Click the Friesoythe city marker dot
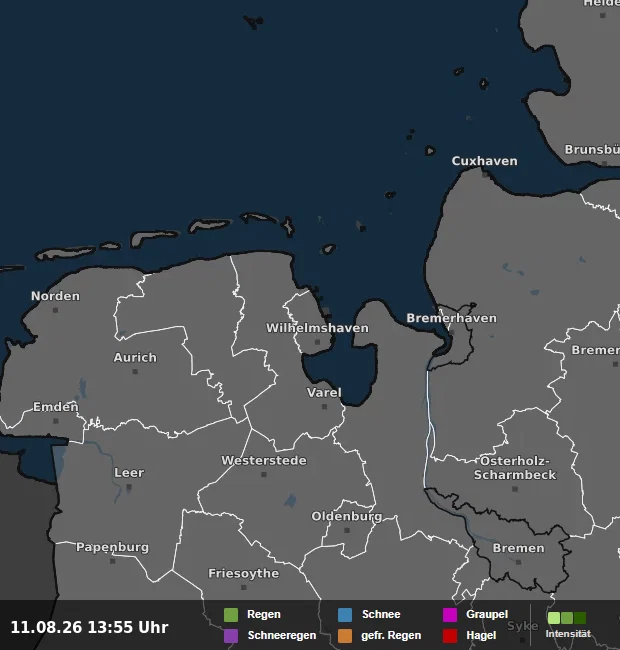Viewport: 620px width, 650px height. (x=244, y=587)
